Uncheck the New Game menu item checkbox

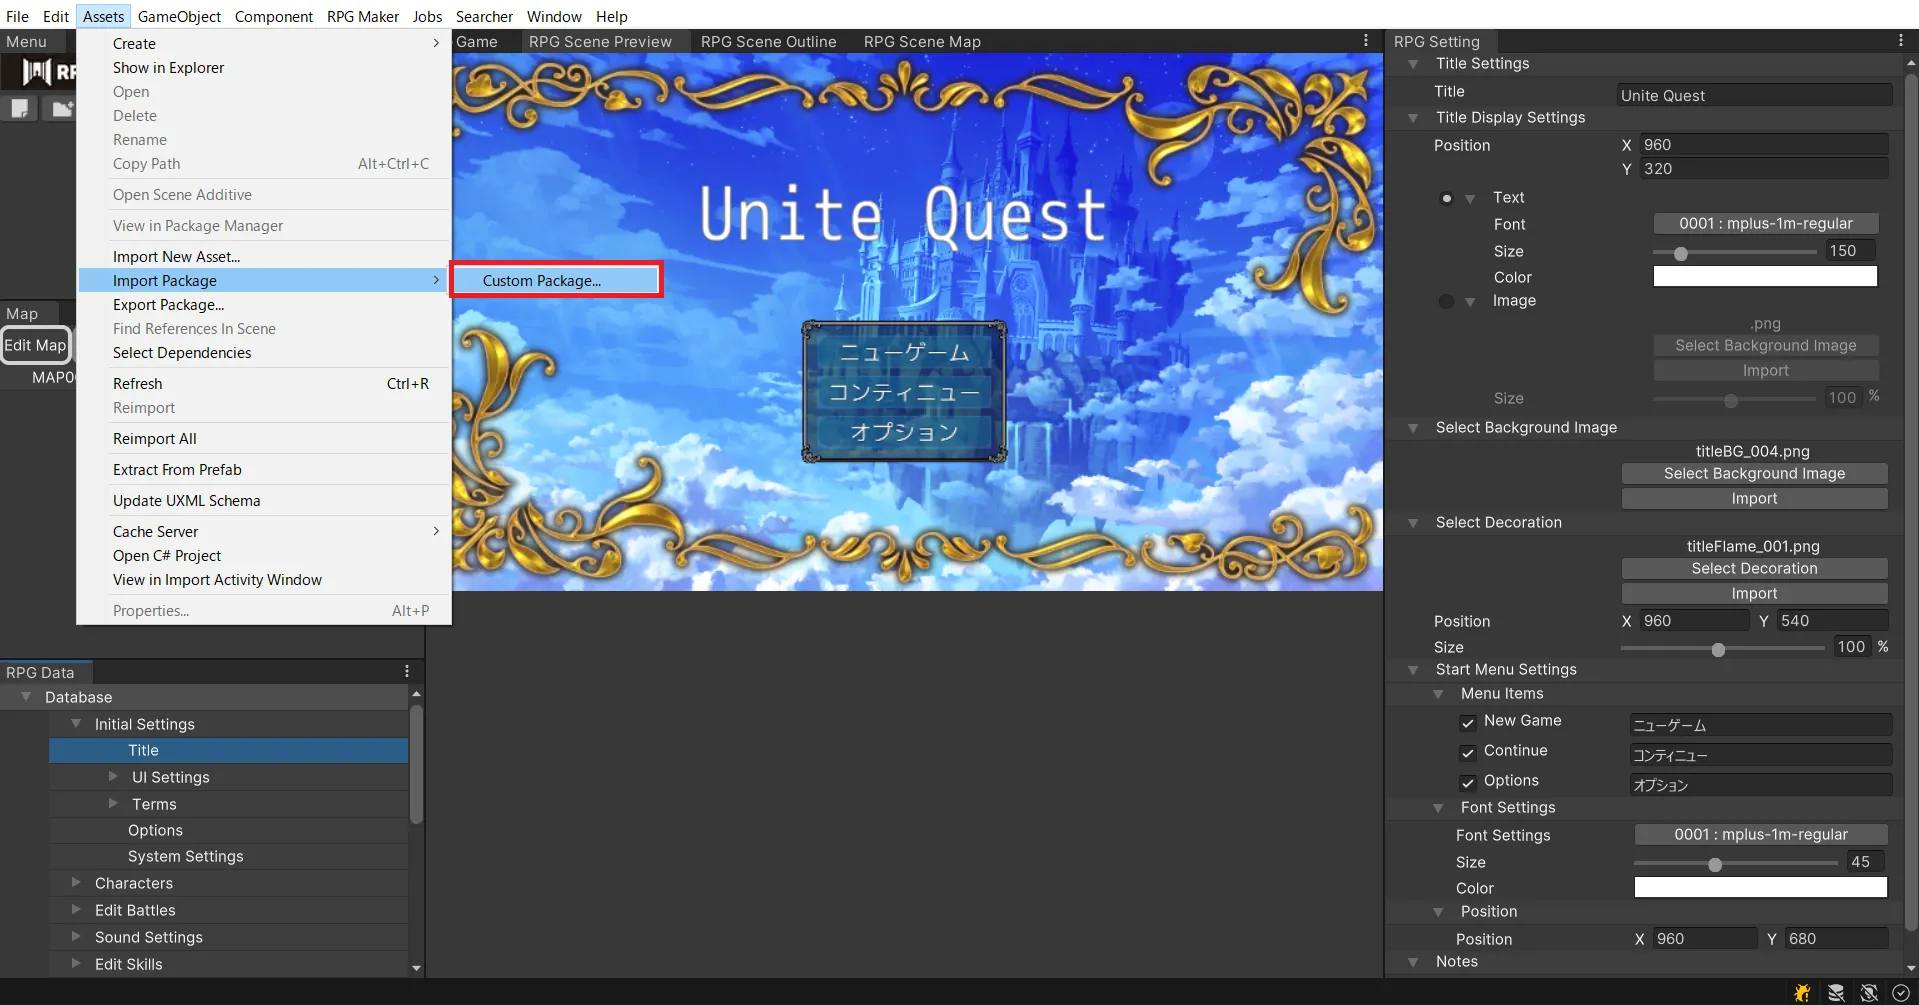pyautogui.click(x=1468, y=722)
